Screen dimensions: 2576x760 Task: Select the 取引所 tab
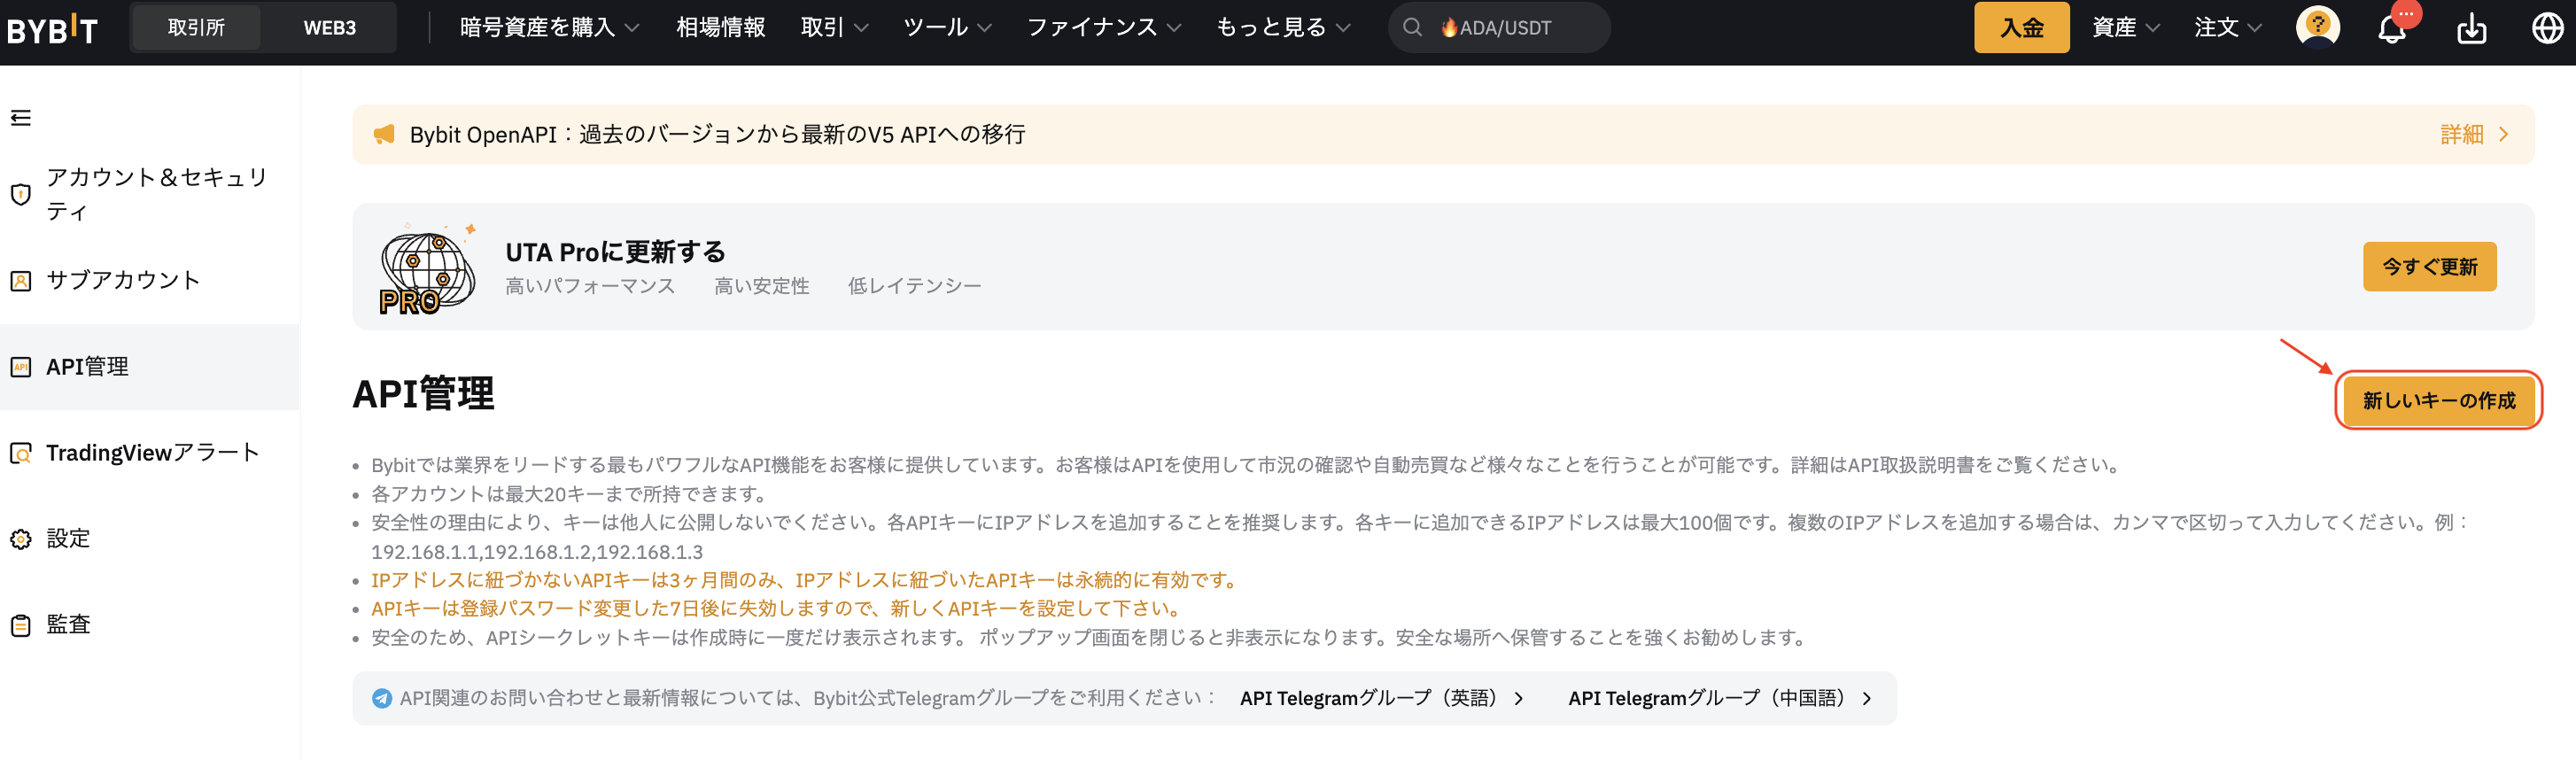196,27
